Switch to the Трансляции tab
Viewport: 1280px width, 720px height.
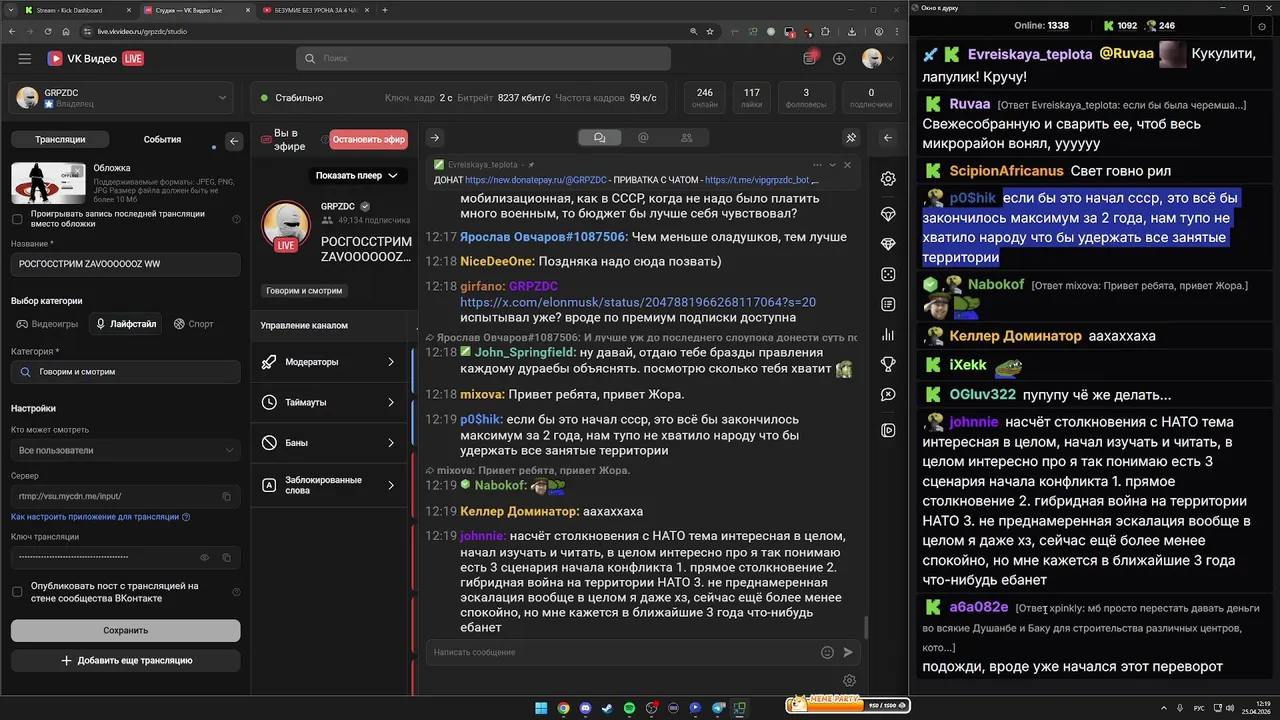pyautogui.click(x=60, y=140)
